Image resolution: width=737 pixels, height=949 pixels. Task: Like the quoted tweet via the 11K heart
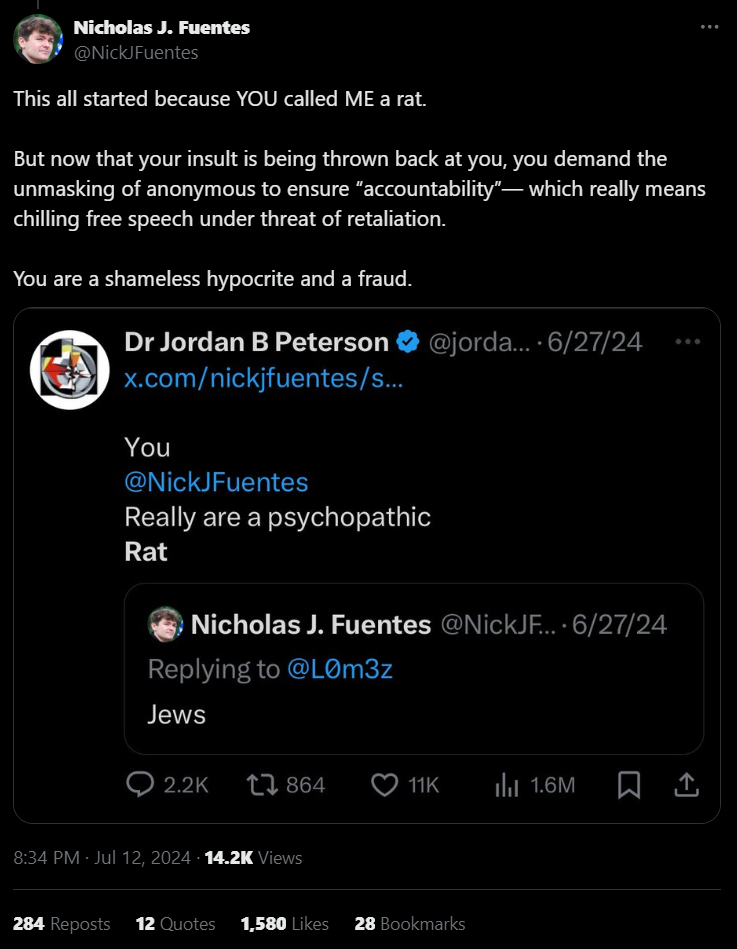coord(384,785)
